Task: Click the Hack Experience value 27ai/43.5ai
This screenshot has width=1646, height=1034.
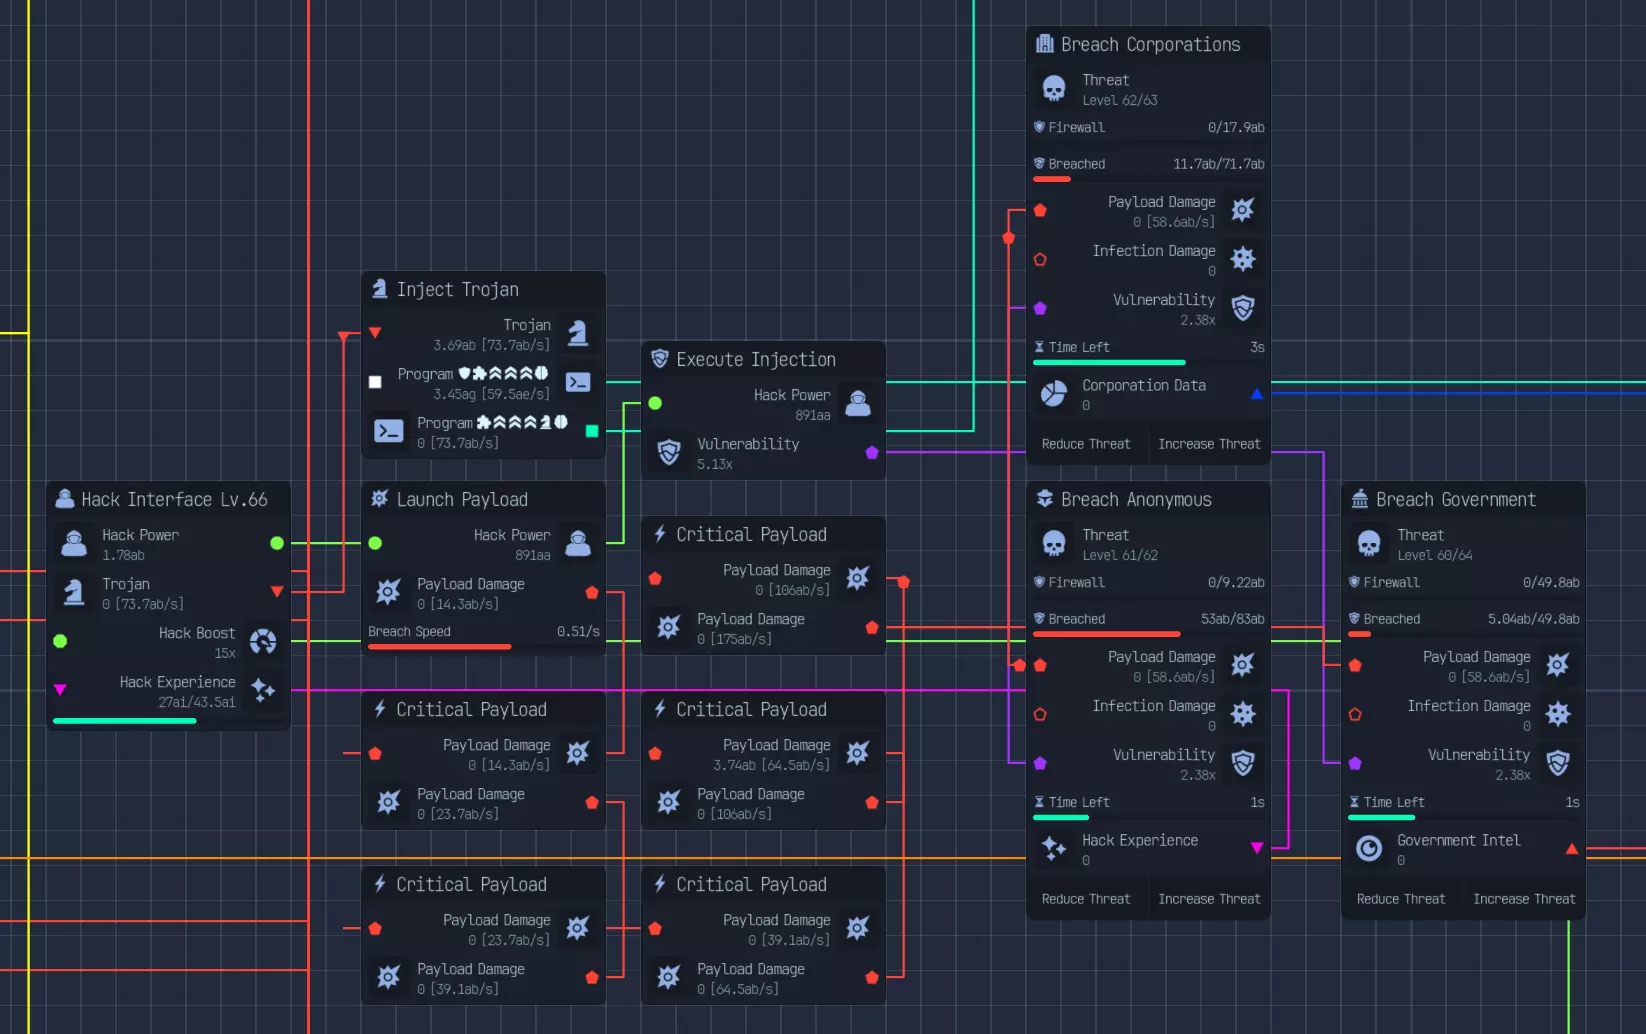Action: [x=197, y=702]
